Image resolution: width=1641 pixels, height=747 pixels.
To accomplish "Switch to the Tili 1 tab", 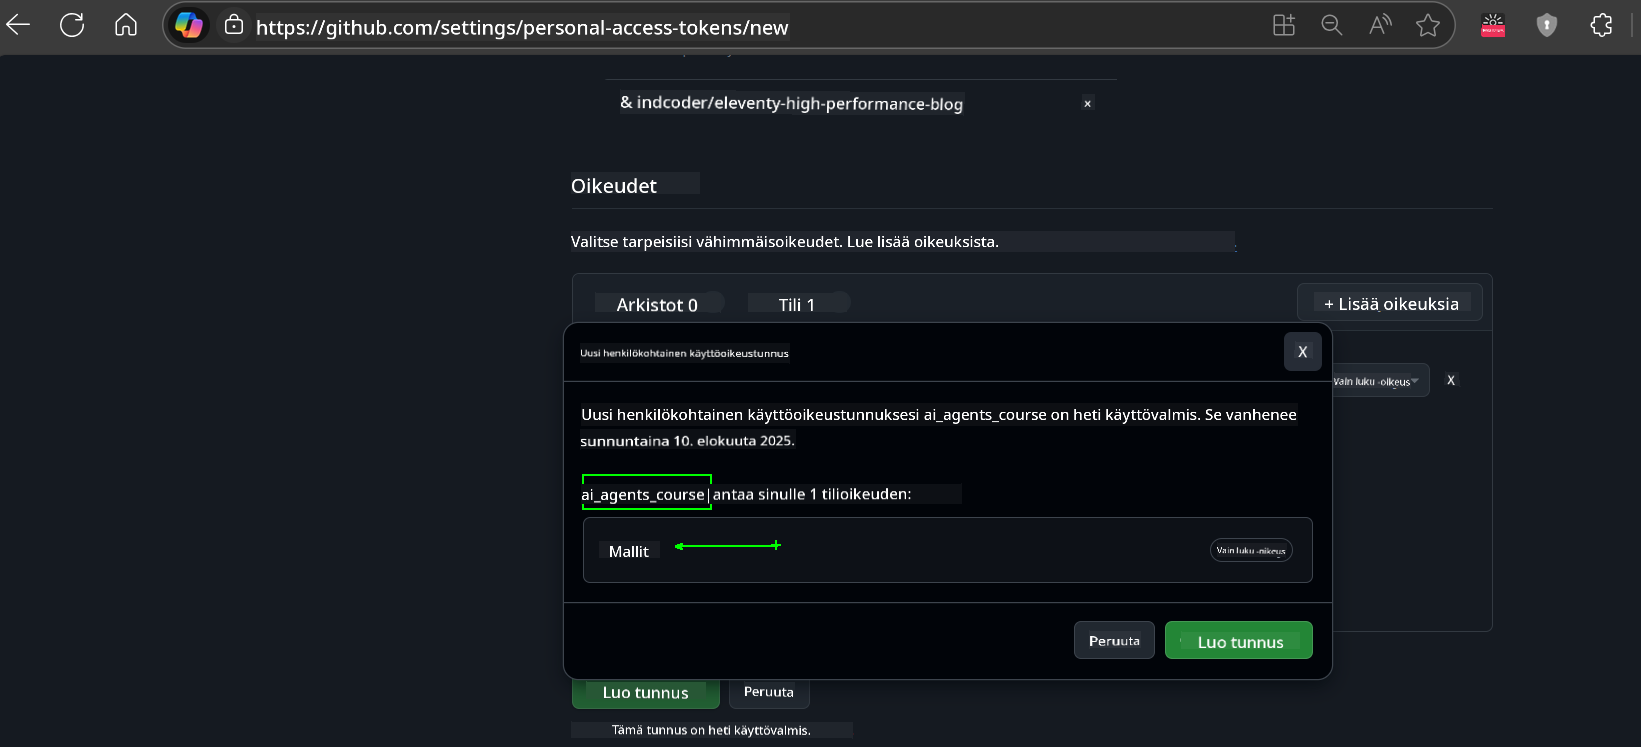I will click(797, 304).
